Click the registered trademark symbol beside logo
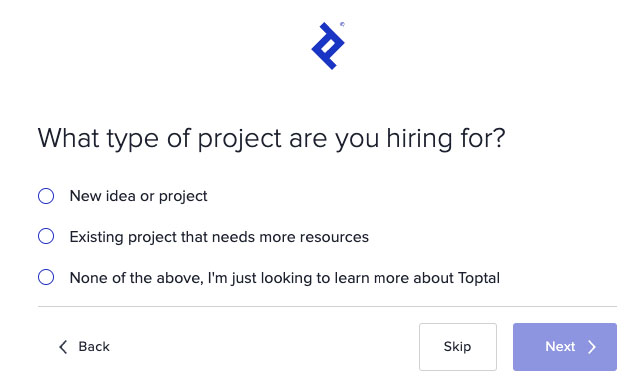Image resolution: width=641 pixels, height=386 pixels. pos(343,24)
